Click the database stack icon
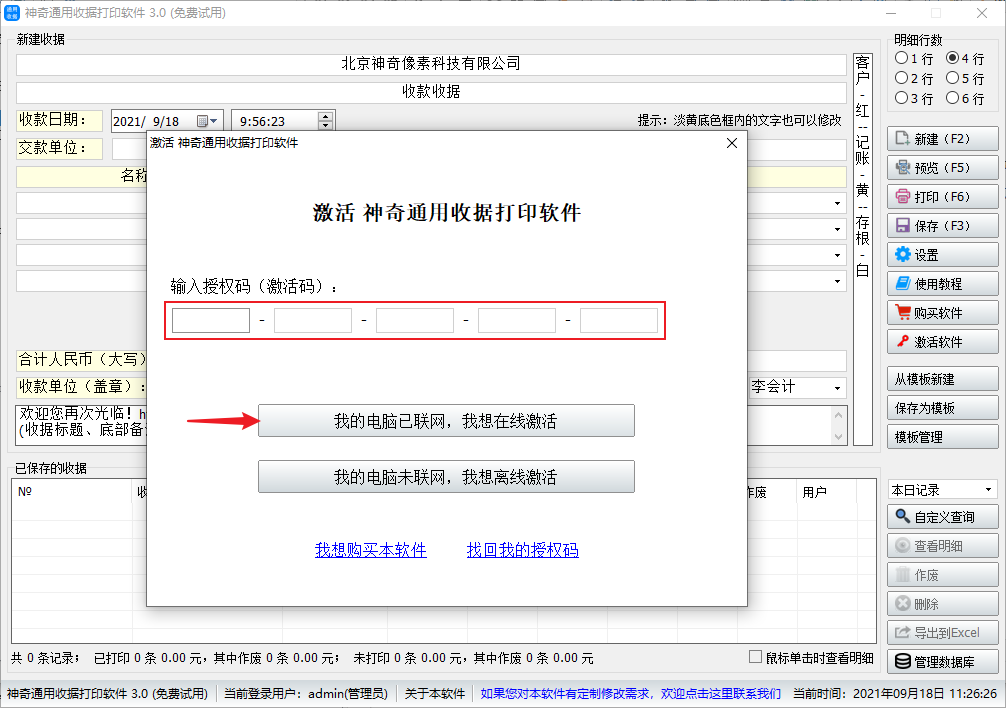The height and width of the screenshot is (708, 1006). point(903,661)
